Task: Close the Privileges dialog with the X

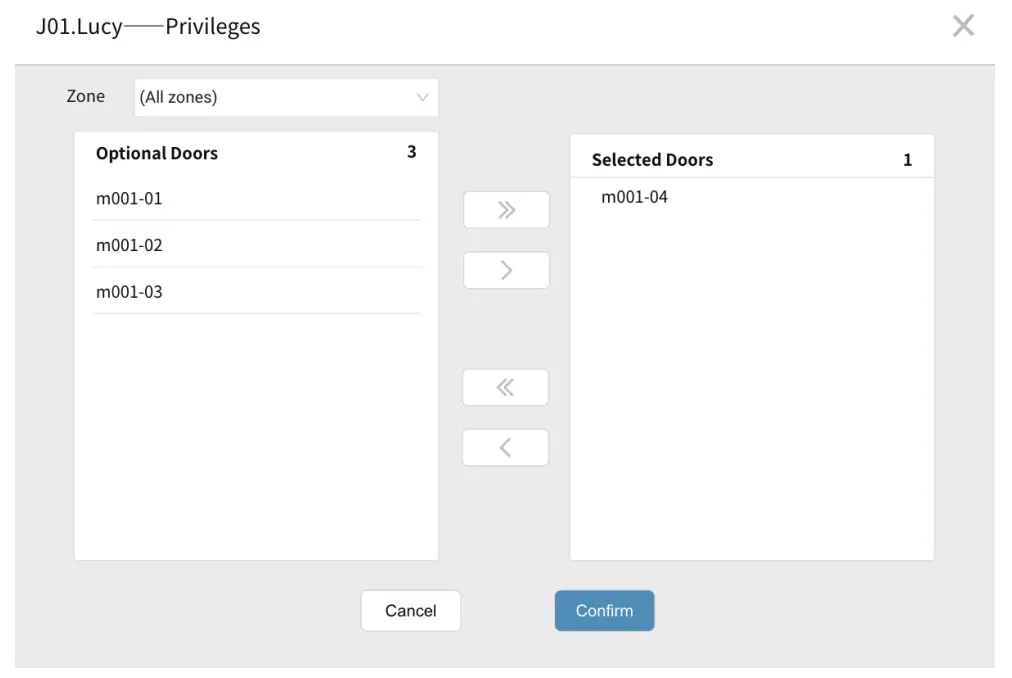Action: point(963,26)
